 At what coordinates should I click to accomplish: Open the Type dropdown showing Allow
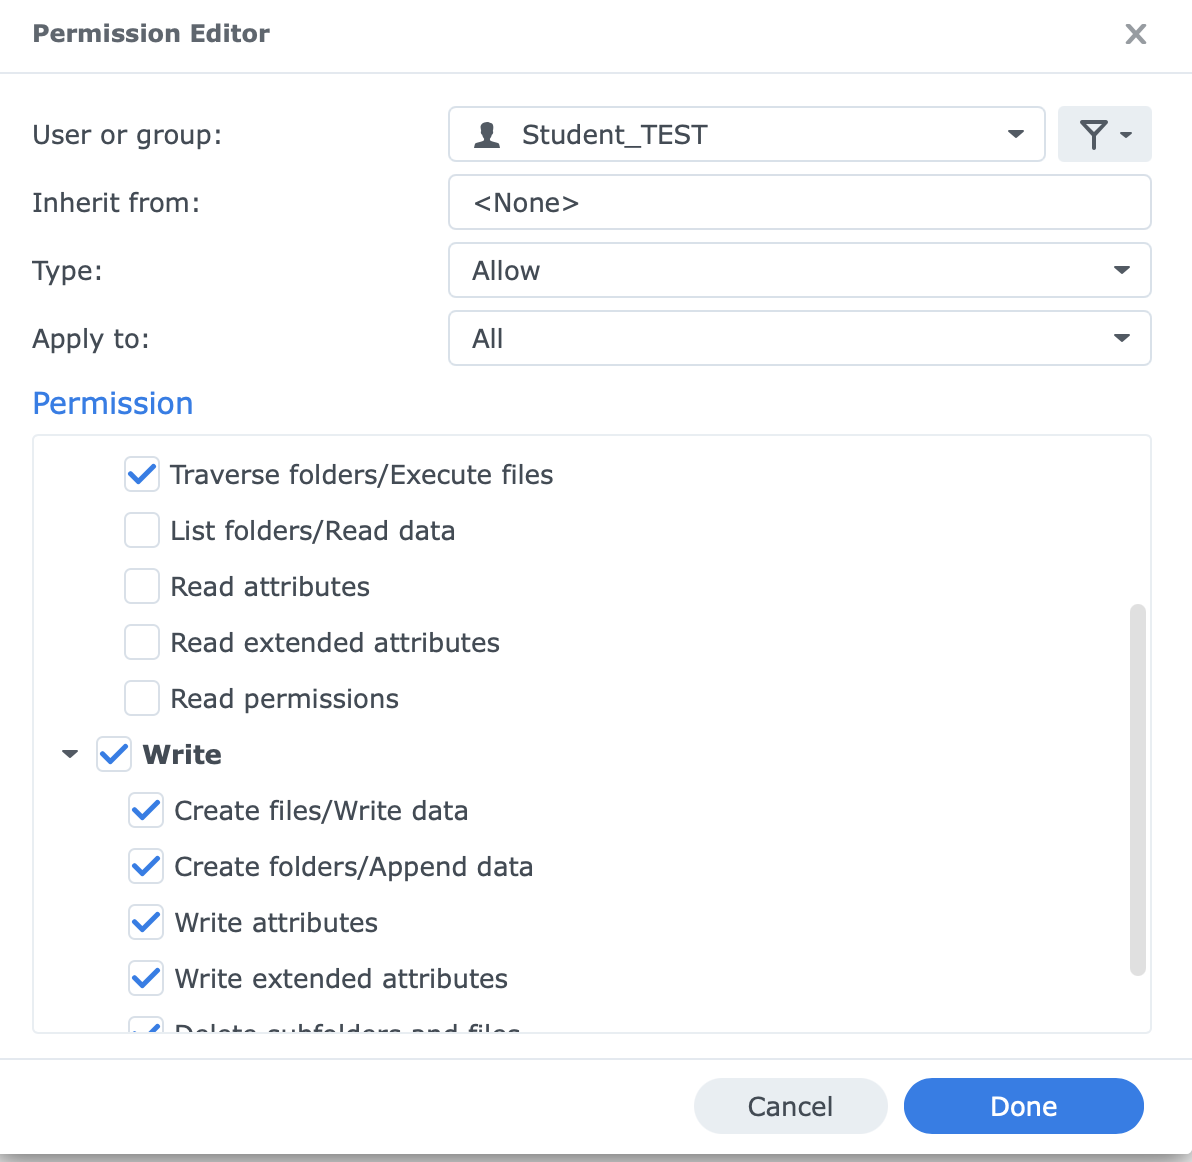coord(799,270)
